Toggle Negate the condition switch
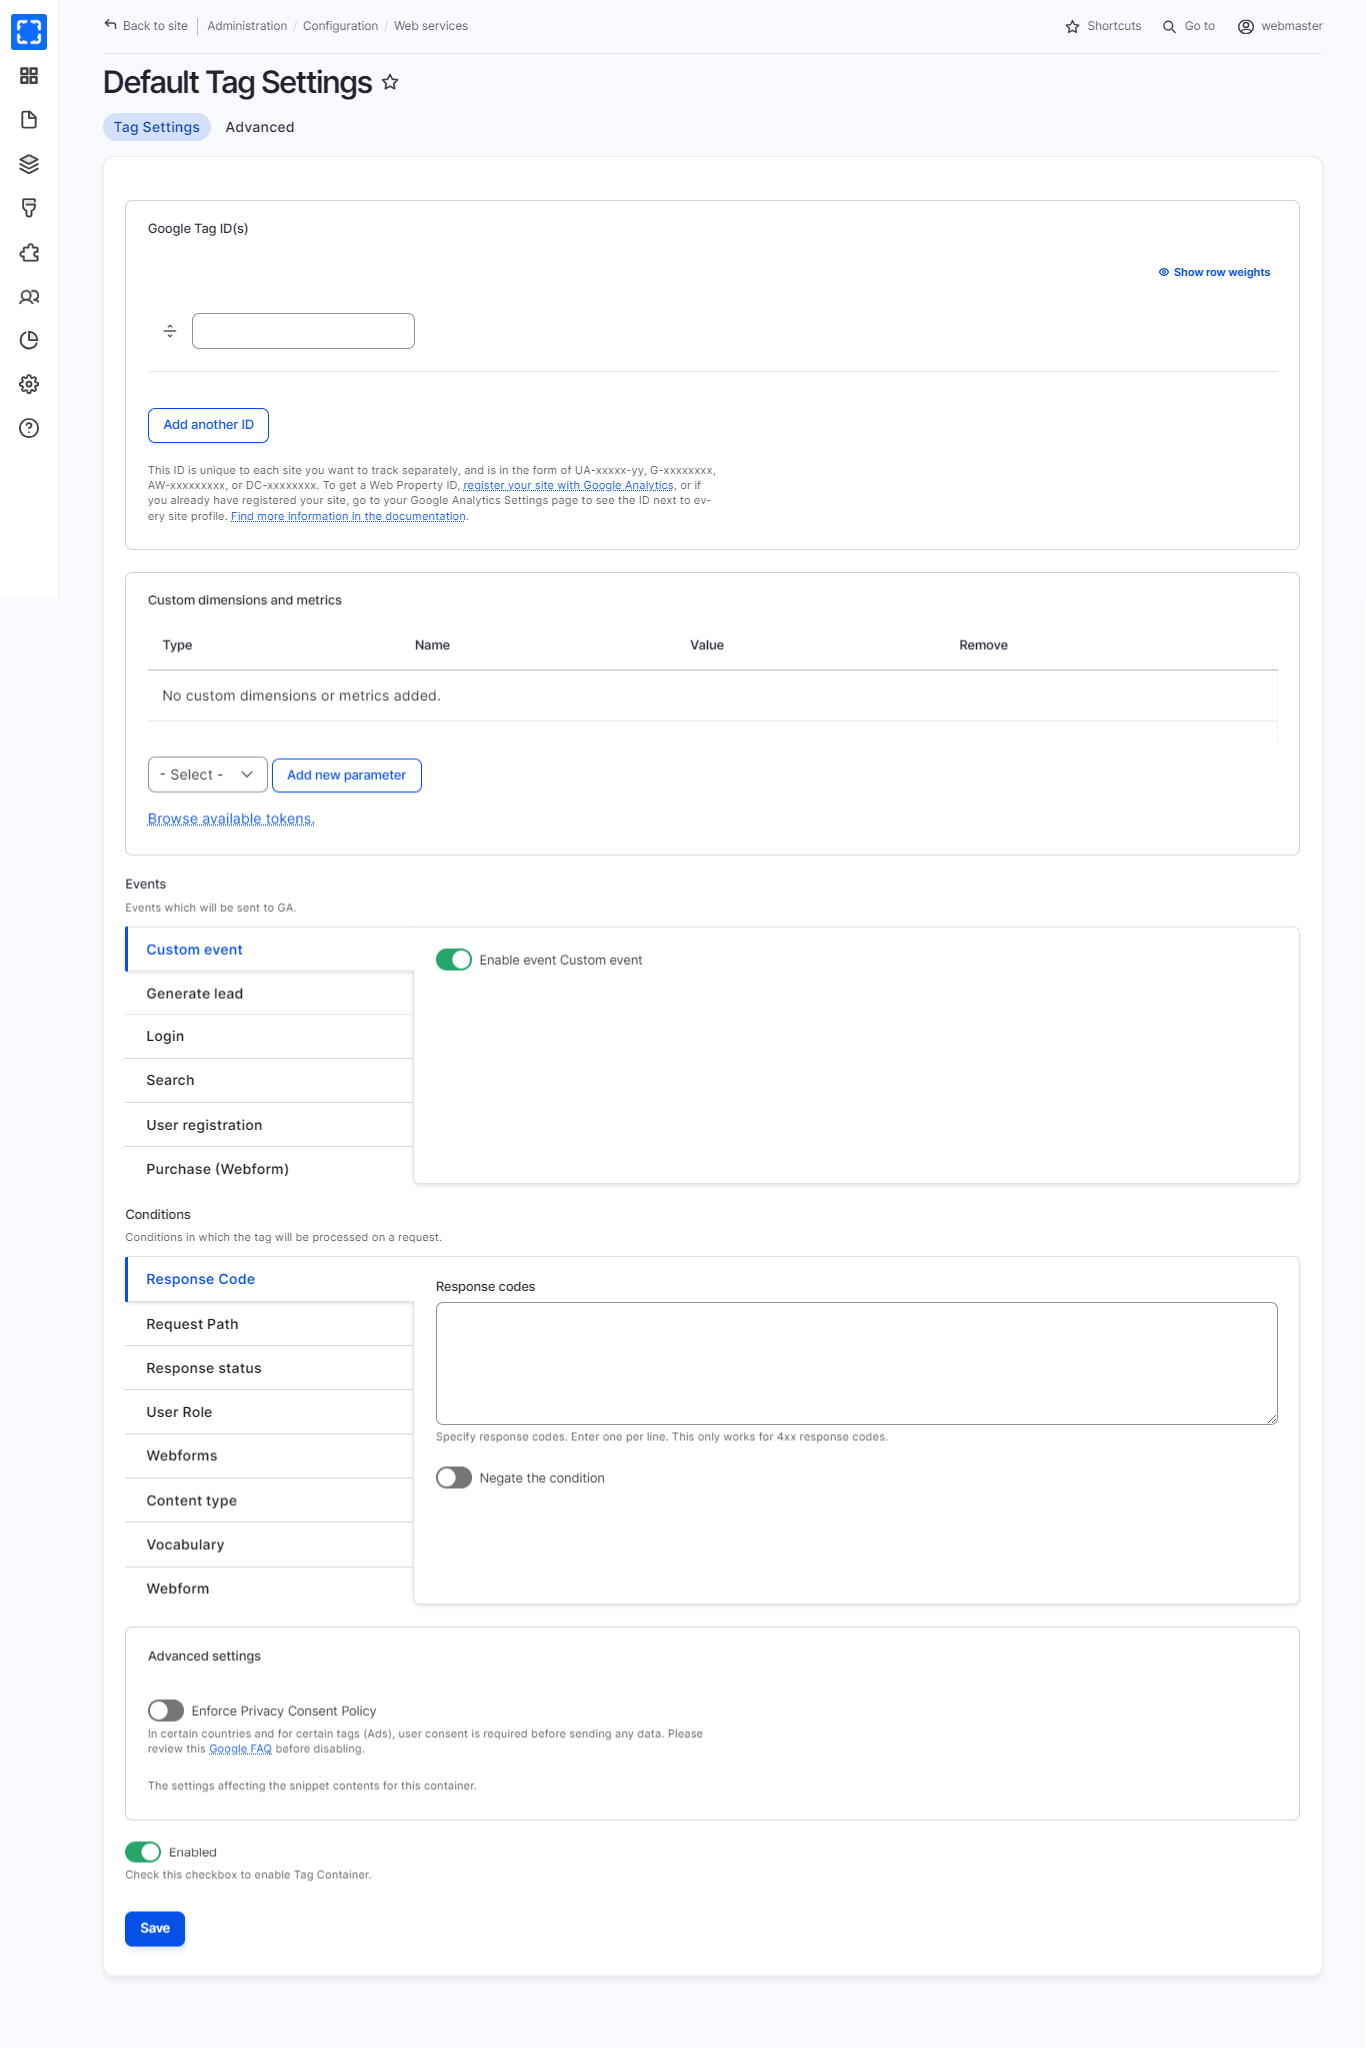The height and width of the screenshot is (2051, 1366). (x=454, y=1478)
